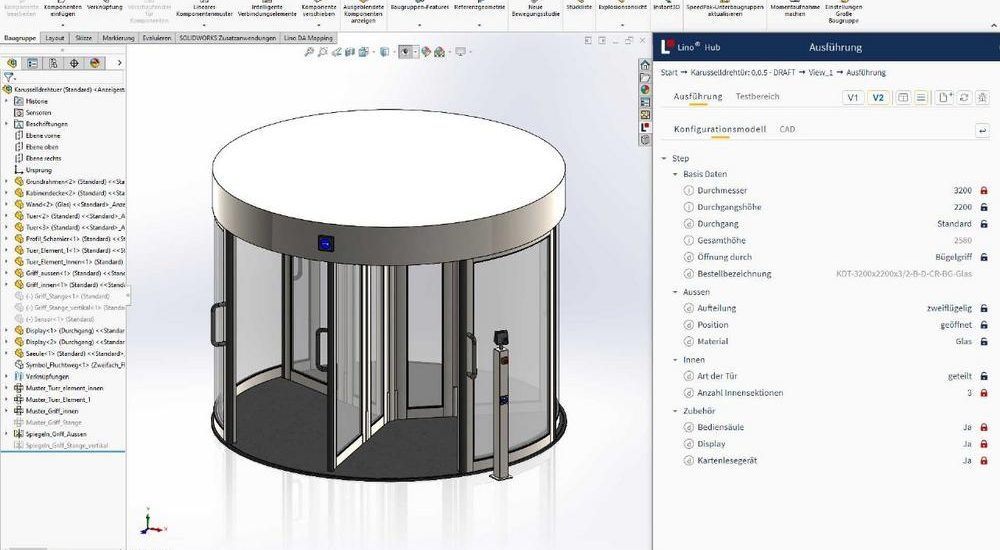Click the refresh icon in Lino Hub toolbar
This screenshot has height=550, width=1000.
(x=963, y=97)
